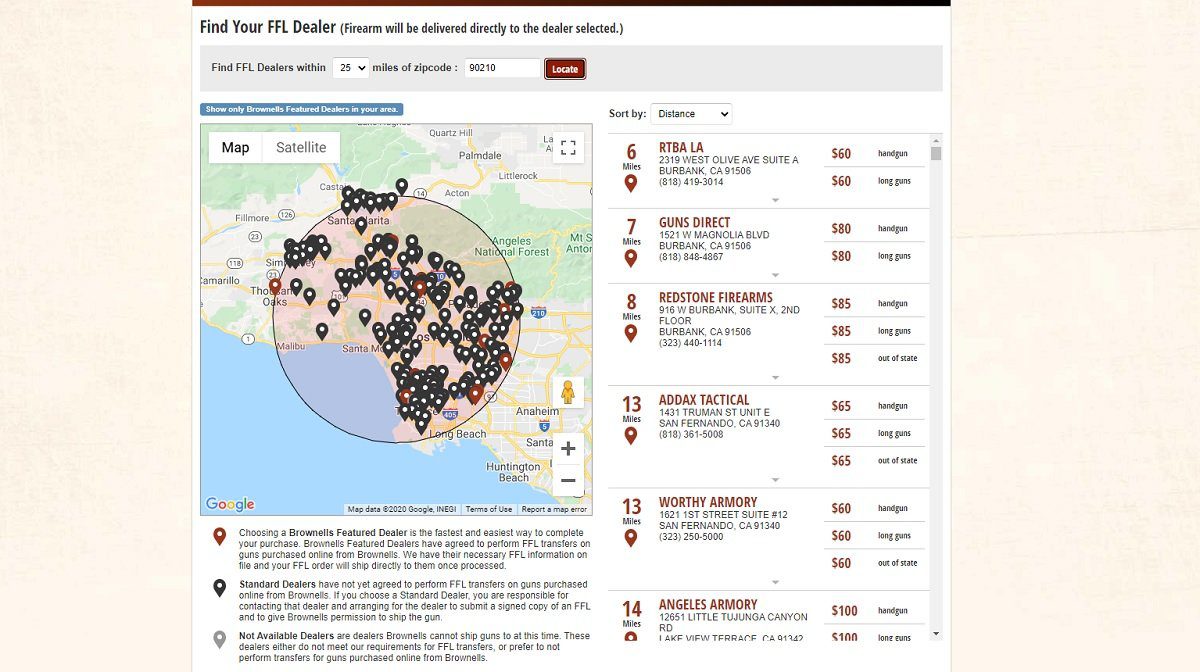
Task: Zoom out on the map
Action: [x=568, y=481]
